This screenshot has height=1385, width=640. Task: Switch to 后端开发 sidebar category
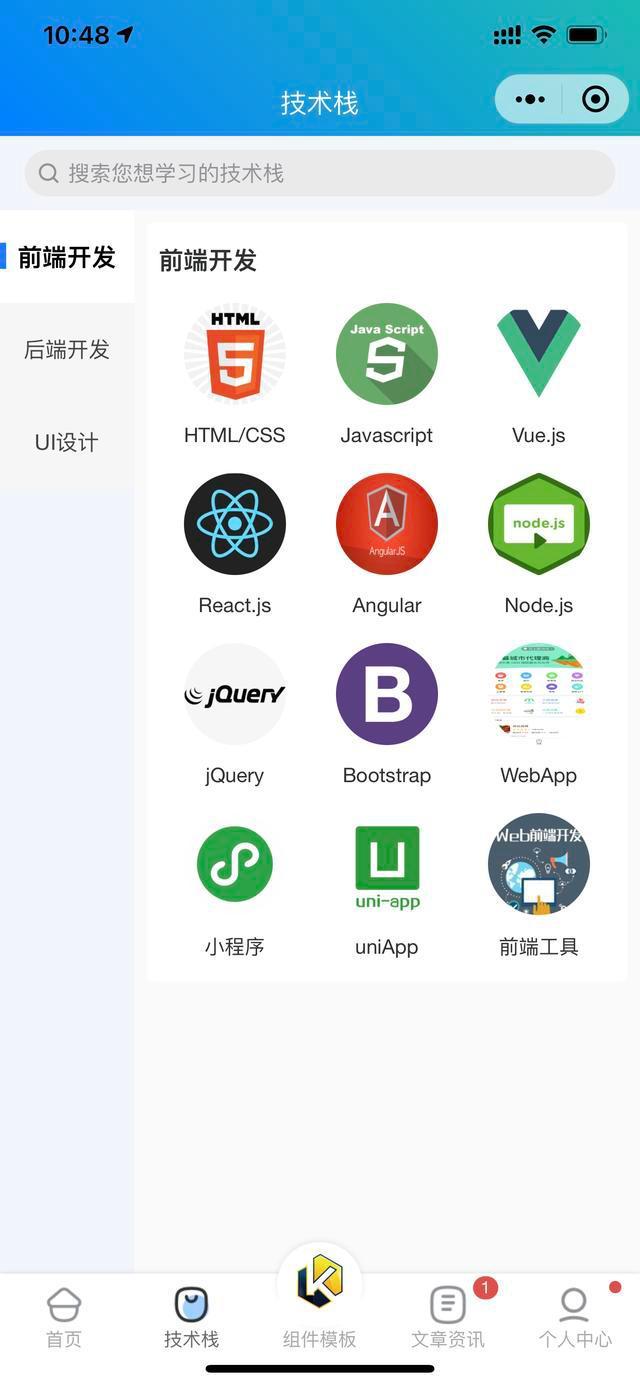click(67, 349)
